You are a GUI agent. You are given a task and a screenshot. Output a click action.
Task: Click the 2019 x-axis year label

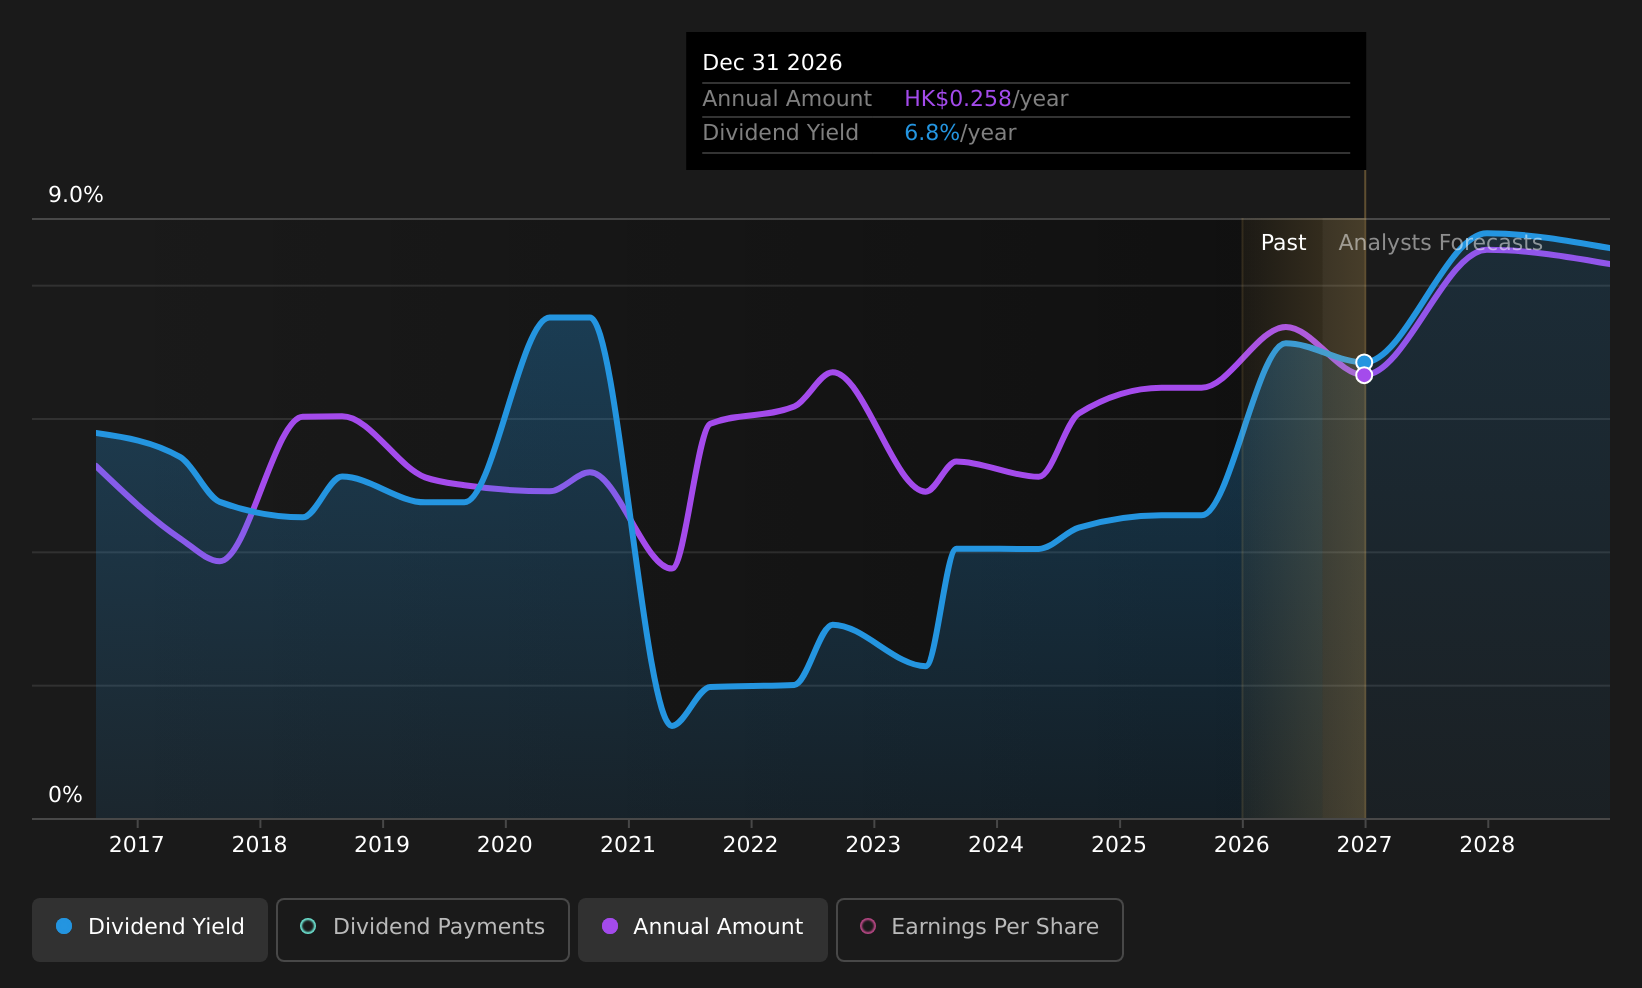point(382,845)
